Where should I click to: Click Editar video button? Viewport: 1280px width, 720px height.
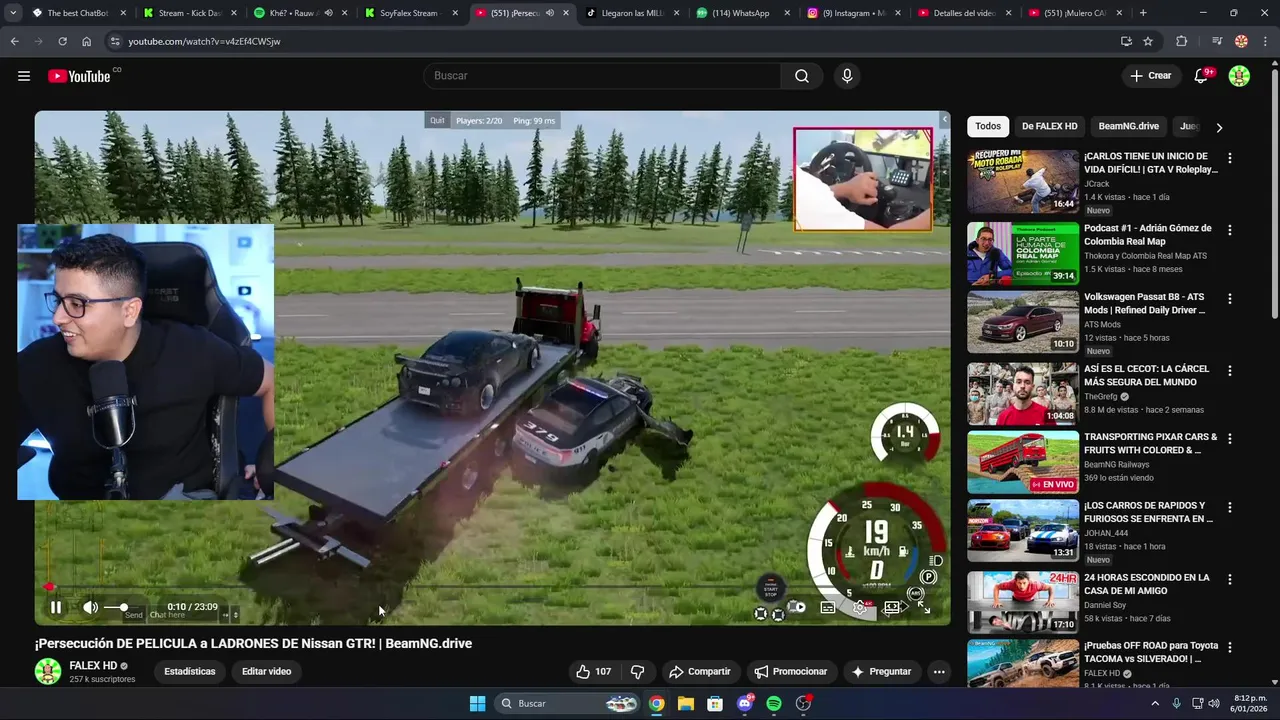[266, 672]
